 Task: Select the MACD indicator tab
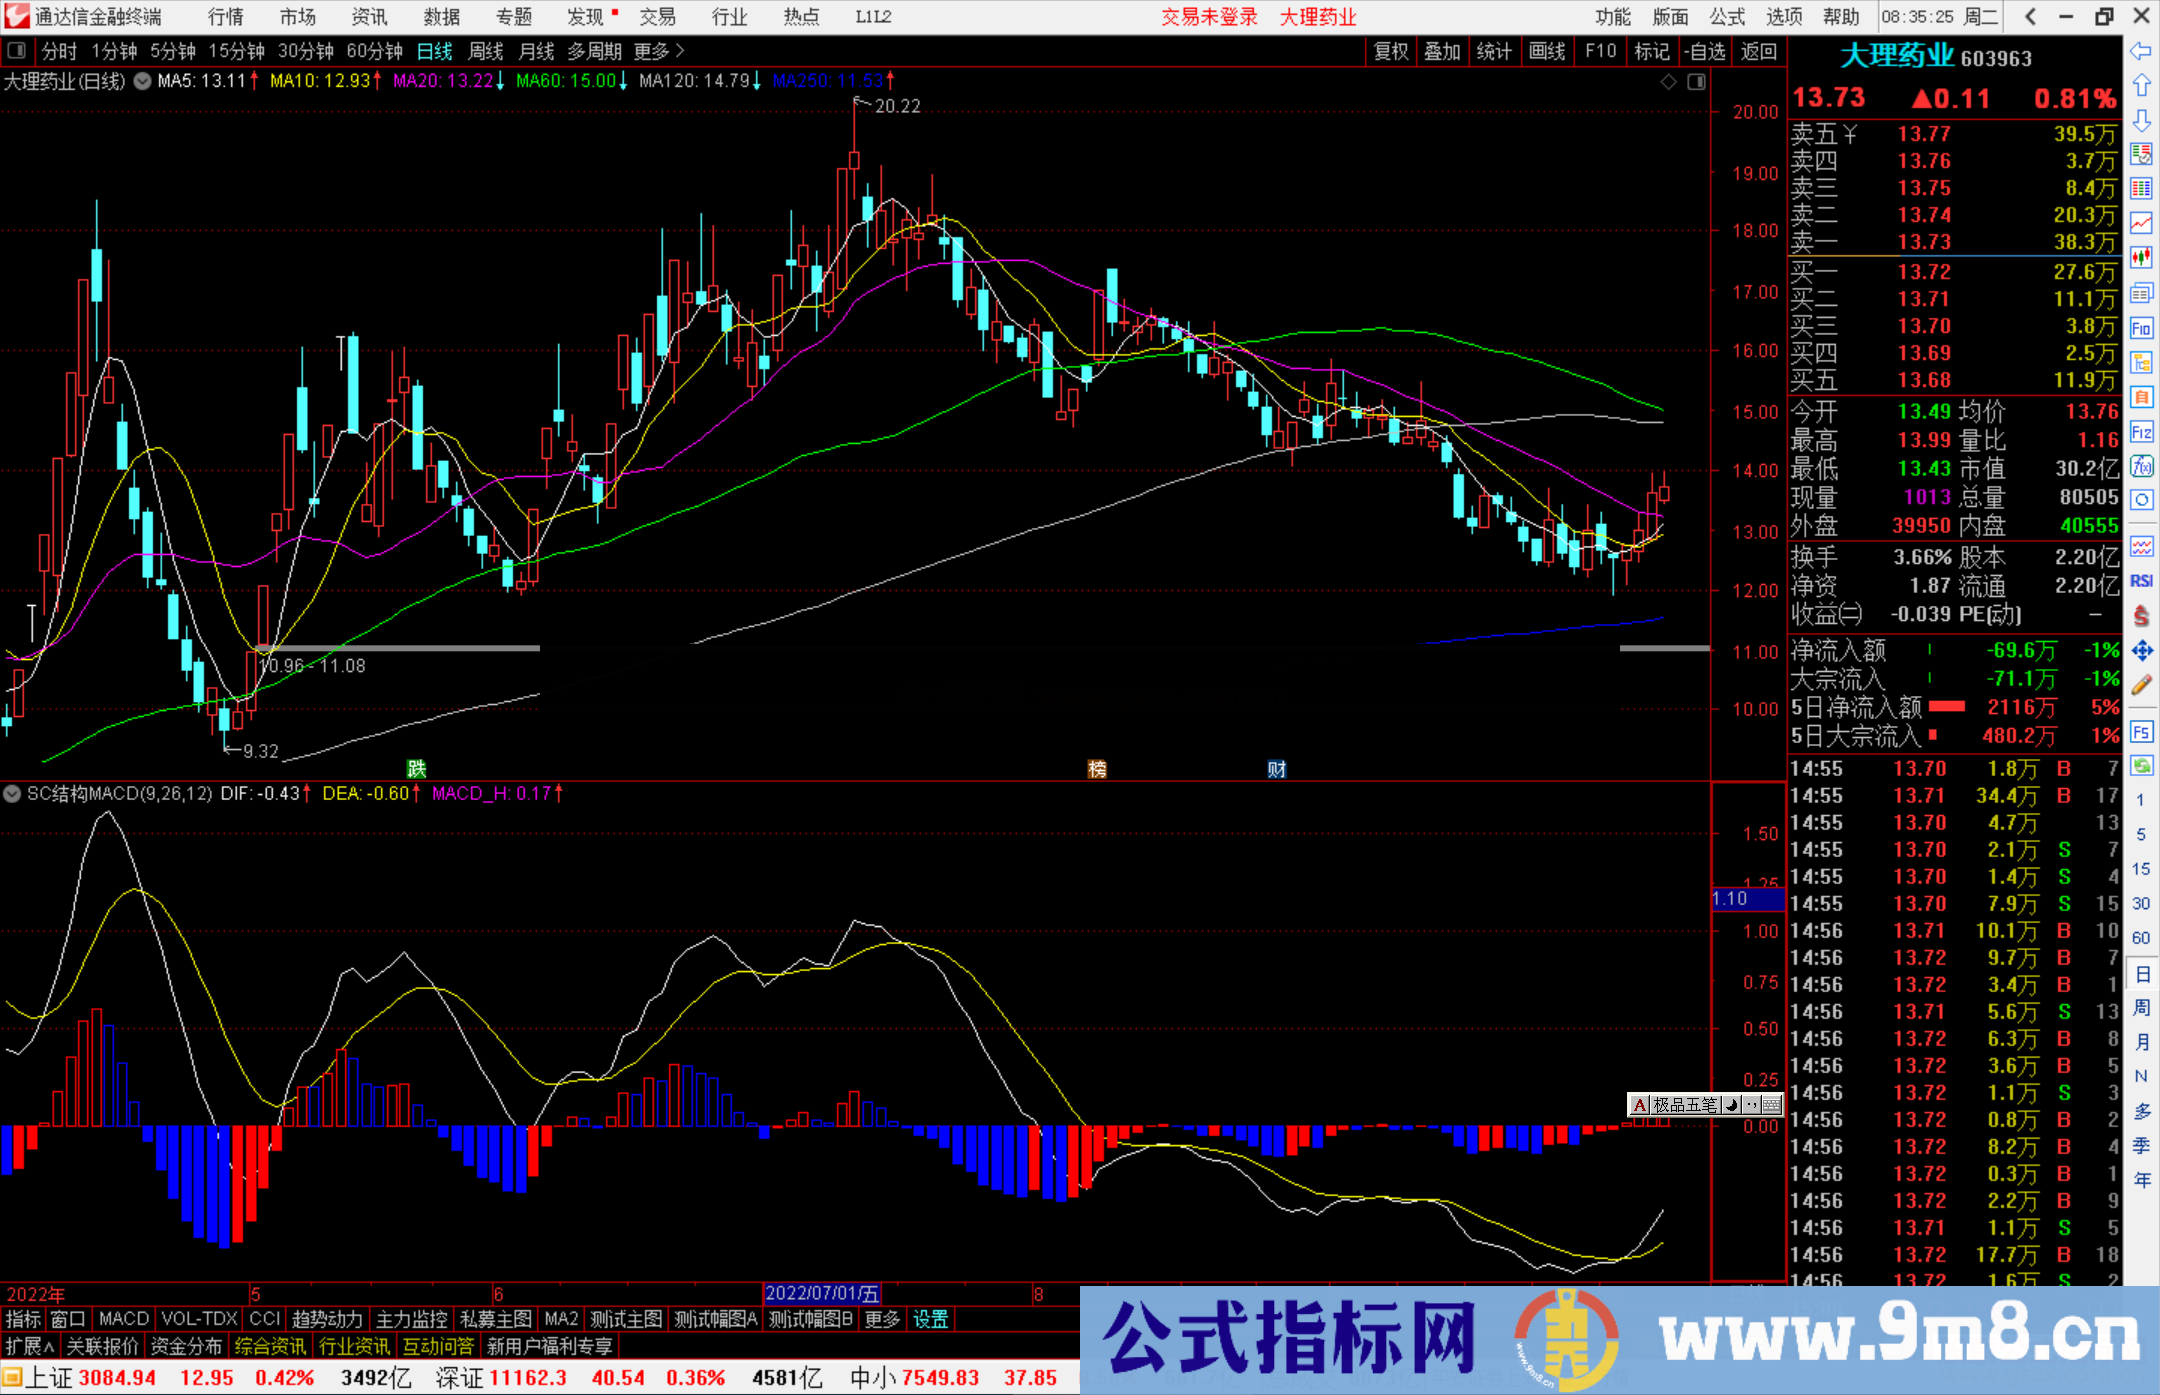click(123, 1320)
